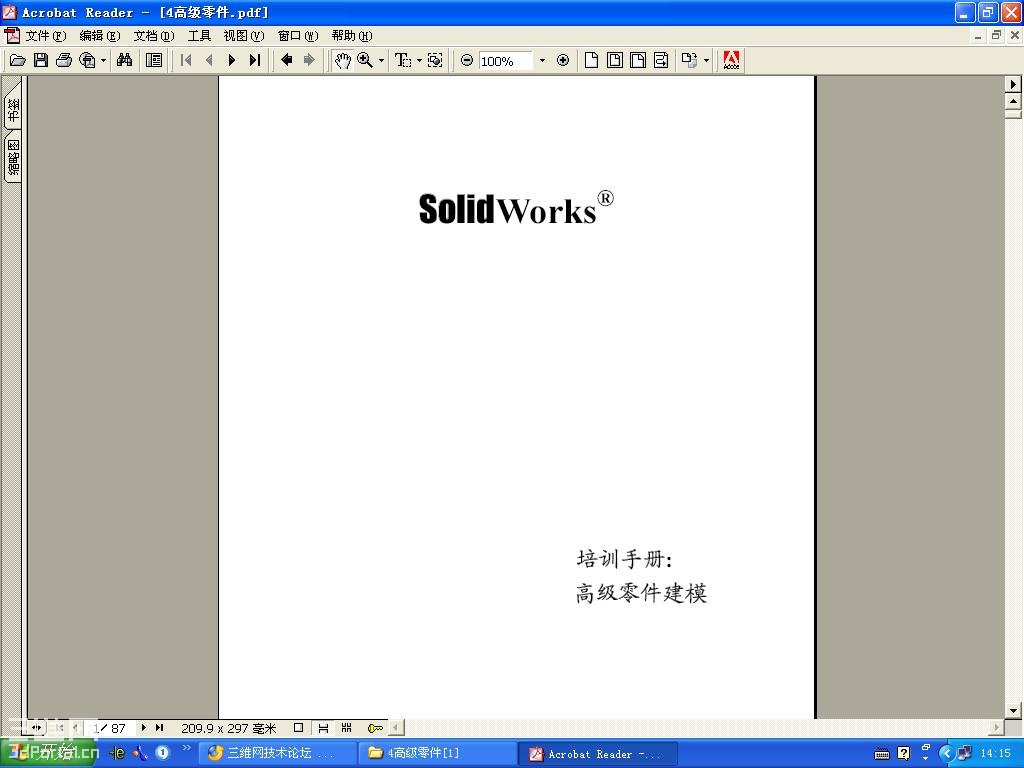
Task: Click the Start button on taskbar
Action: 49,753
